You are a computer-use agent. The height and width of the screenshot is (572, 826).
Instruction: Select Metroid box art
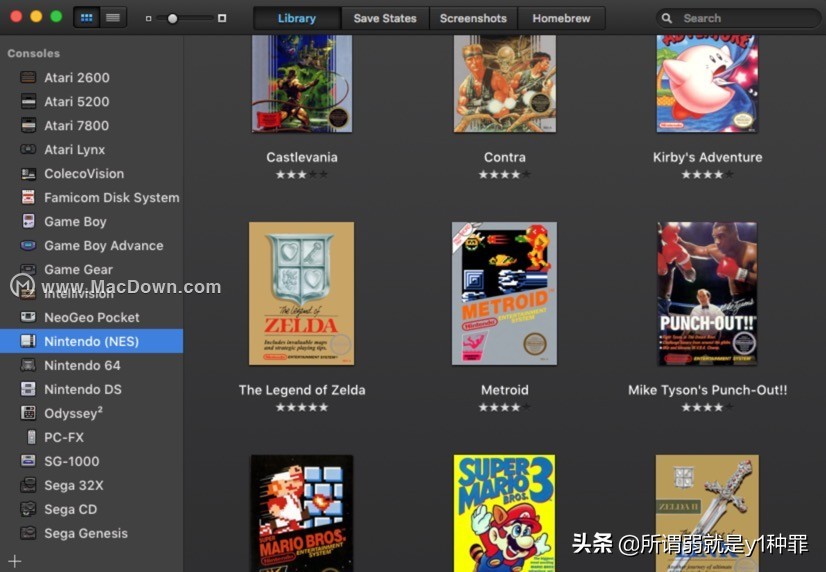click(505, 293)
